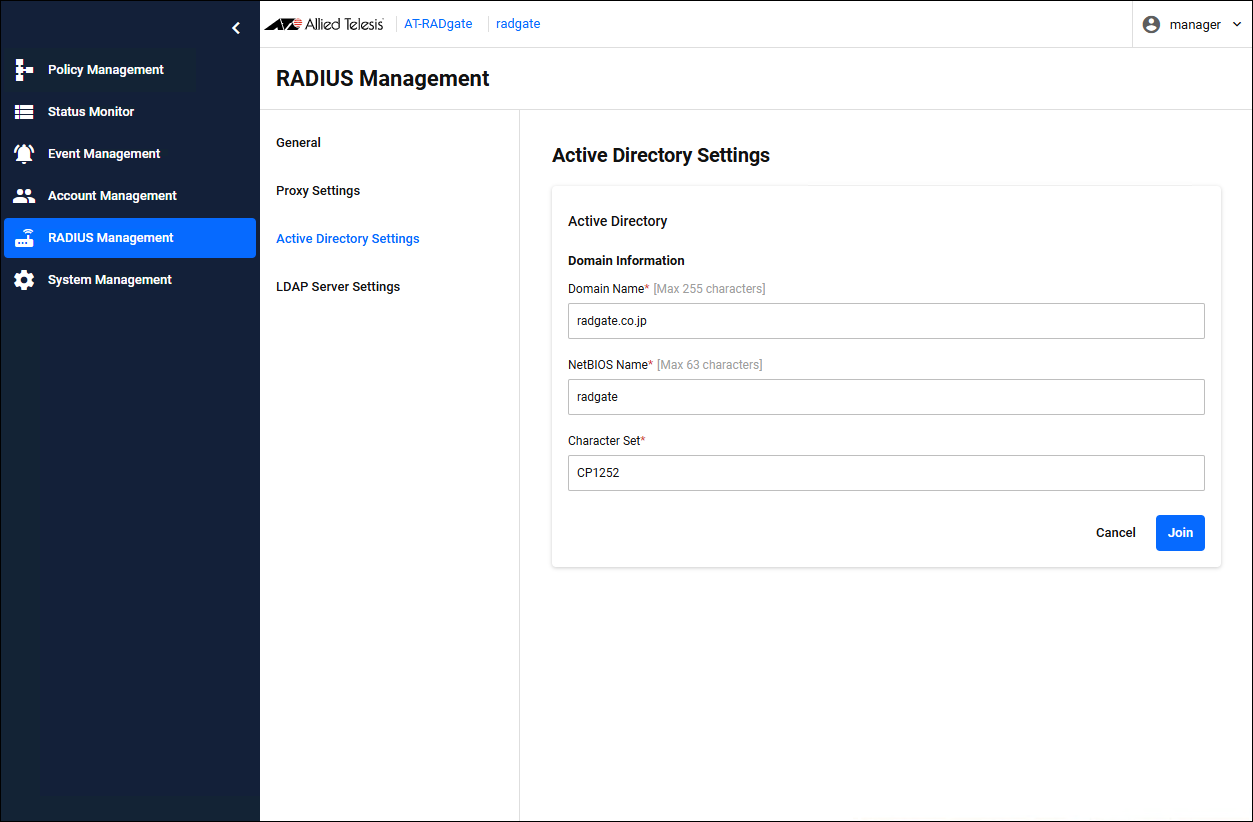Open the General settings tab

click(298, 143)
